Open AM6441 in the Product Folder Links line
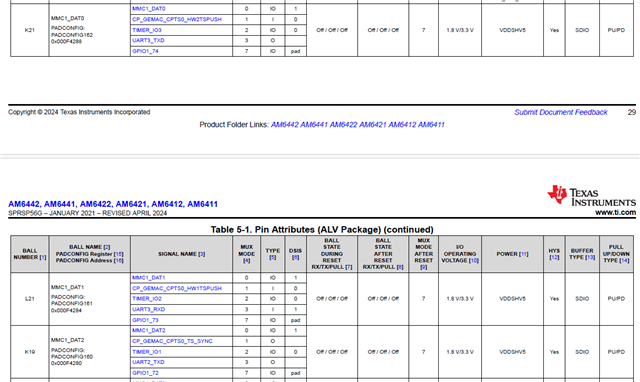 coord(314,124)
